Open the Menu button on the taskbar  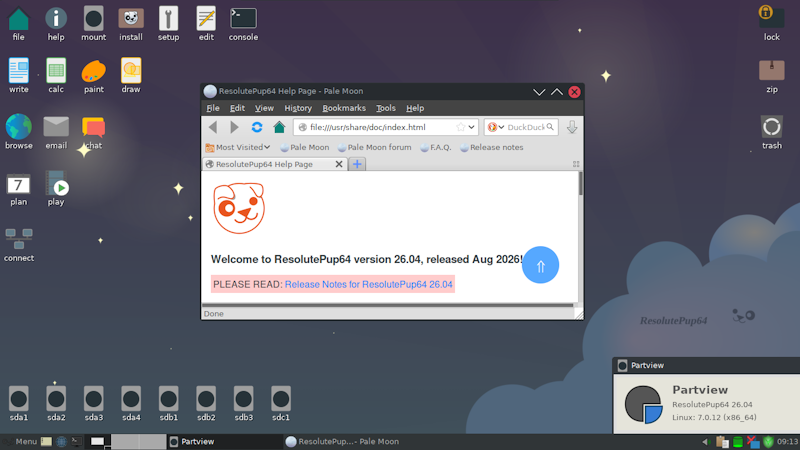pos(20,442)
